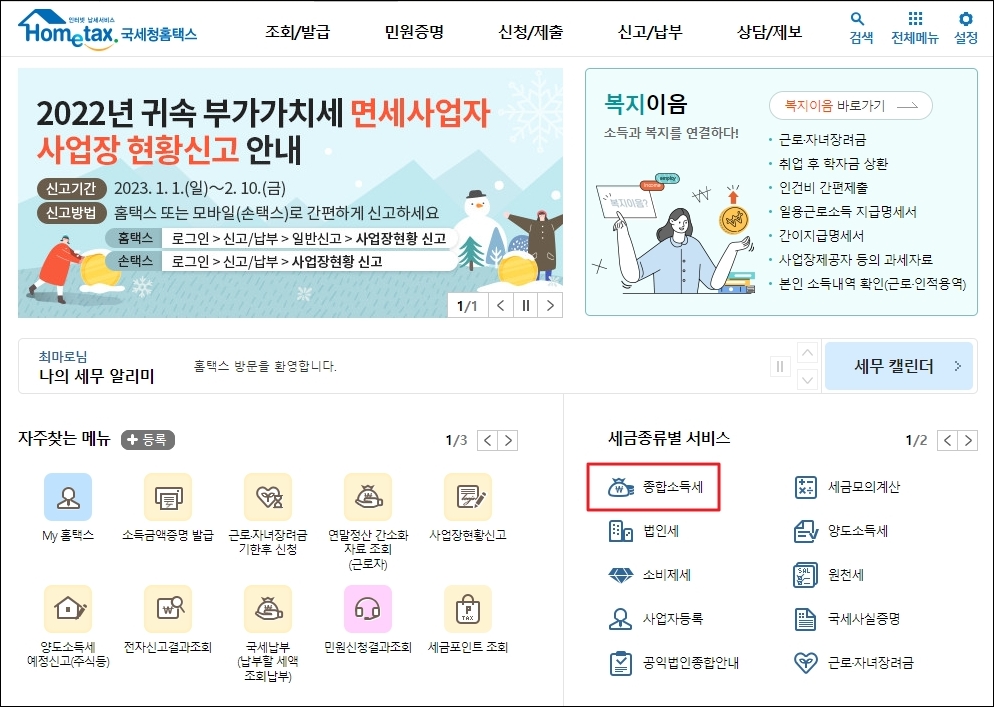994x707 pixels.
Task: Select 근로·자녀장려금 heart icon
Action: click(x=806, y=663)
